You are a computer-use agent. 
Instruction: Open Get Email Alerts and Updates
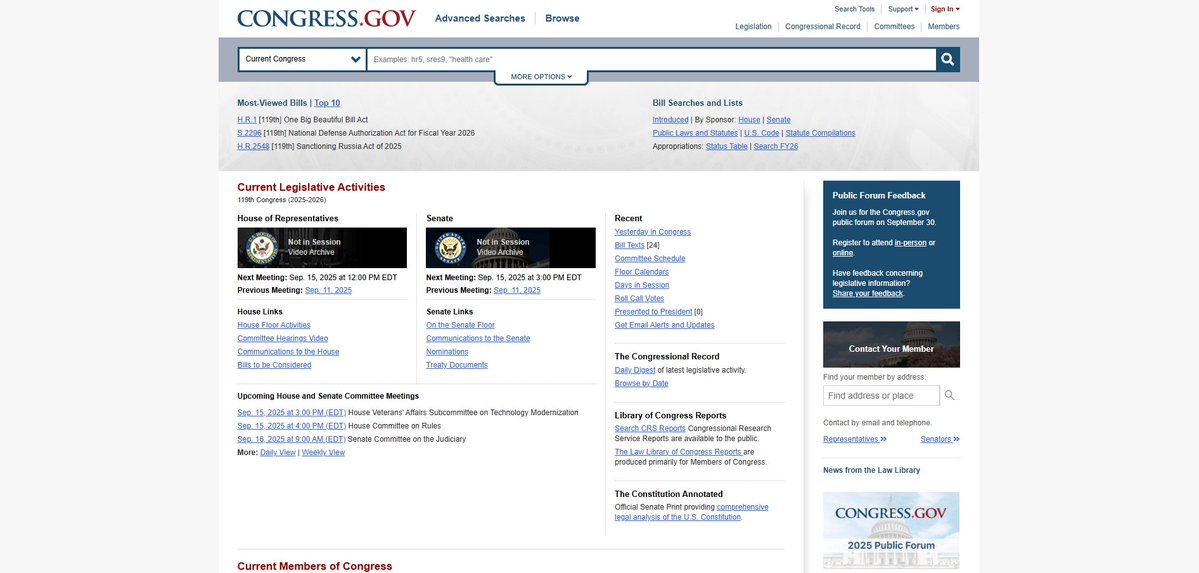click(664, 325)
